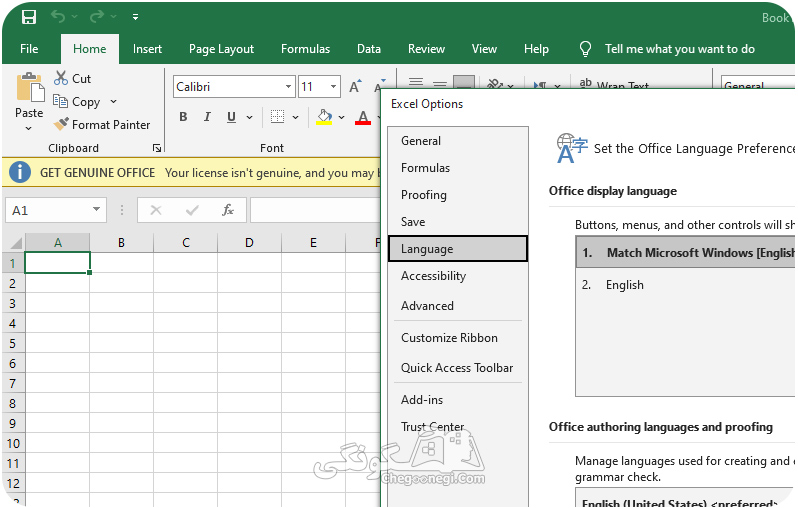Image resolution: width=798 pixels, height=508 pixels.
Task: Click the Redo arrow icon
Action: (97, 17)
